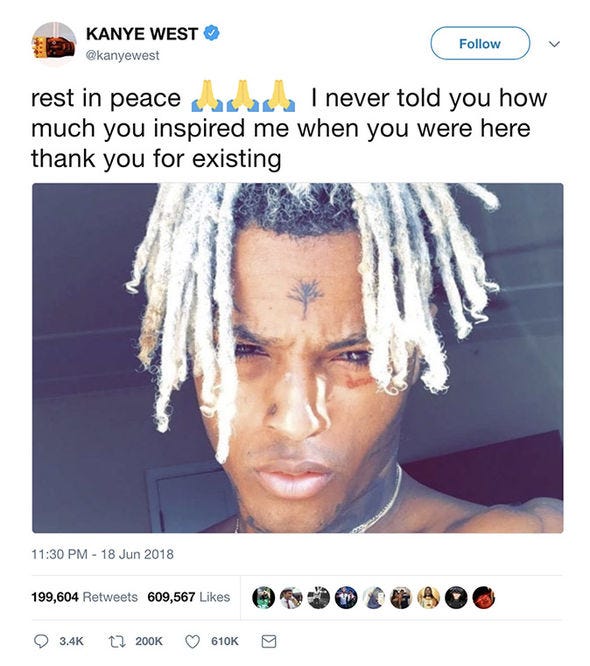Click the 610K like count
The height and width of the screenshot is (666, 590).
pos(225,641)
